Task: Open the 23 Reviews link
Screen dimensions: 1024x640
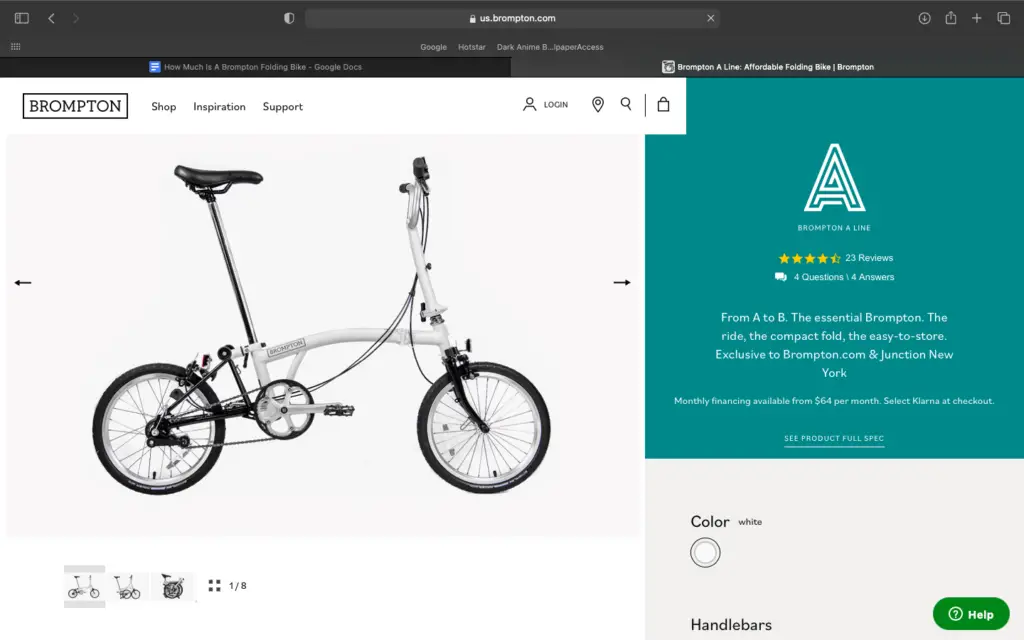Action: click(869, 258)
